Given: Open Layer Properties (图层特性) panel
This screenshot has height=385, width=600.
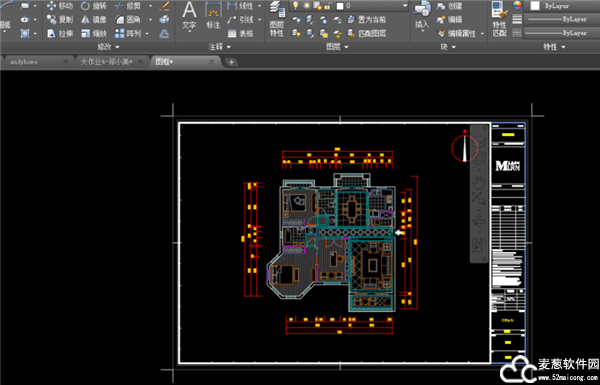Looking at the screenshot, I should [277, 18].
